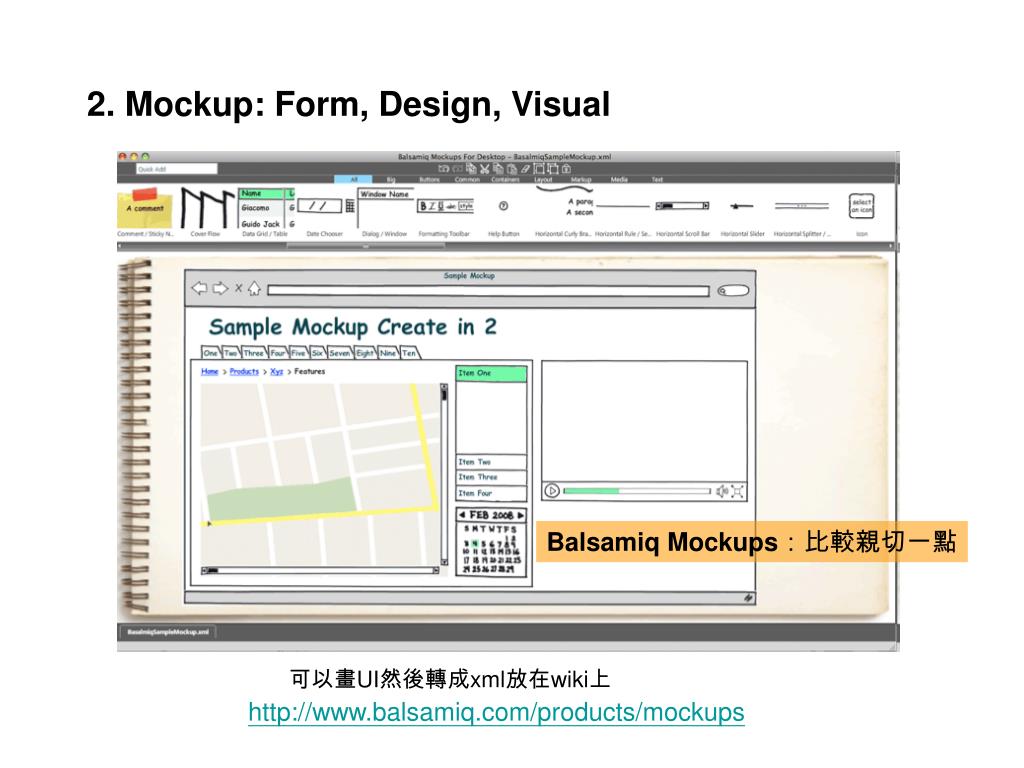
Task: Switch to the Big component category
Action: (391, 180)
